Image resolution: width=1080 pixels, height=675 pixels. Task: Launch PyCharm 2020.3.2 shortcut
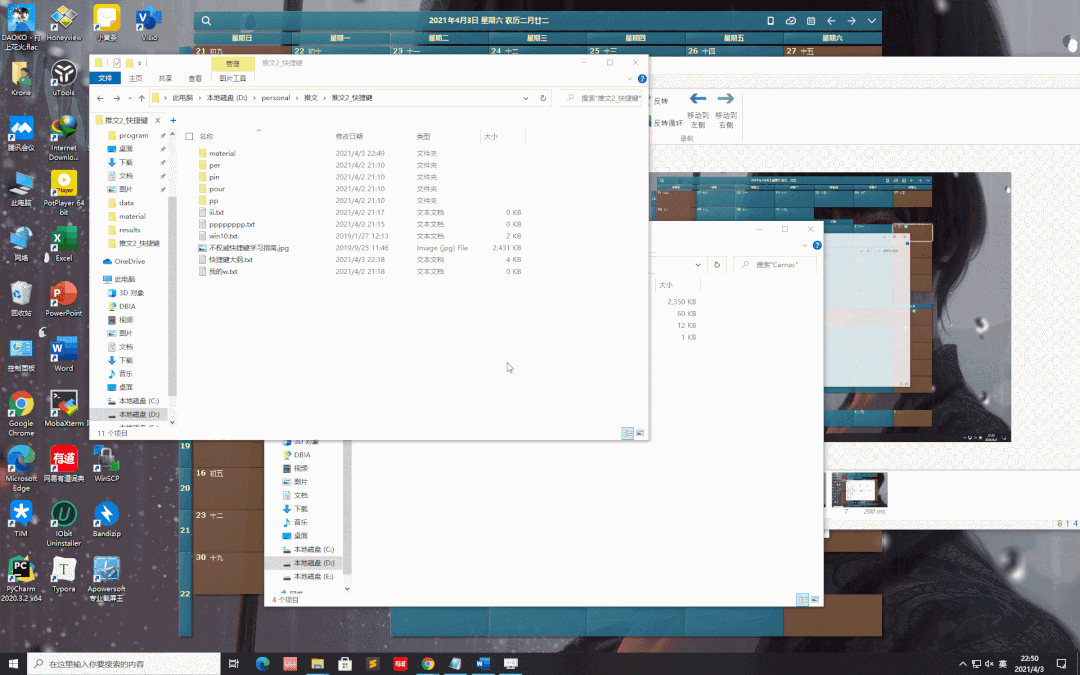[x=21, y=579]
